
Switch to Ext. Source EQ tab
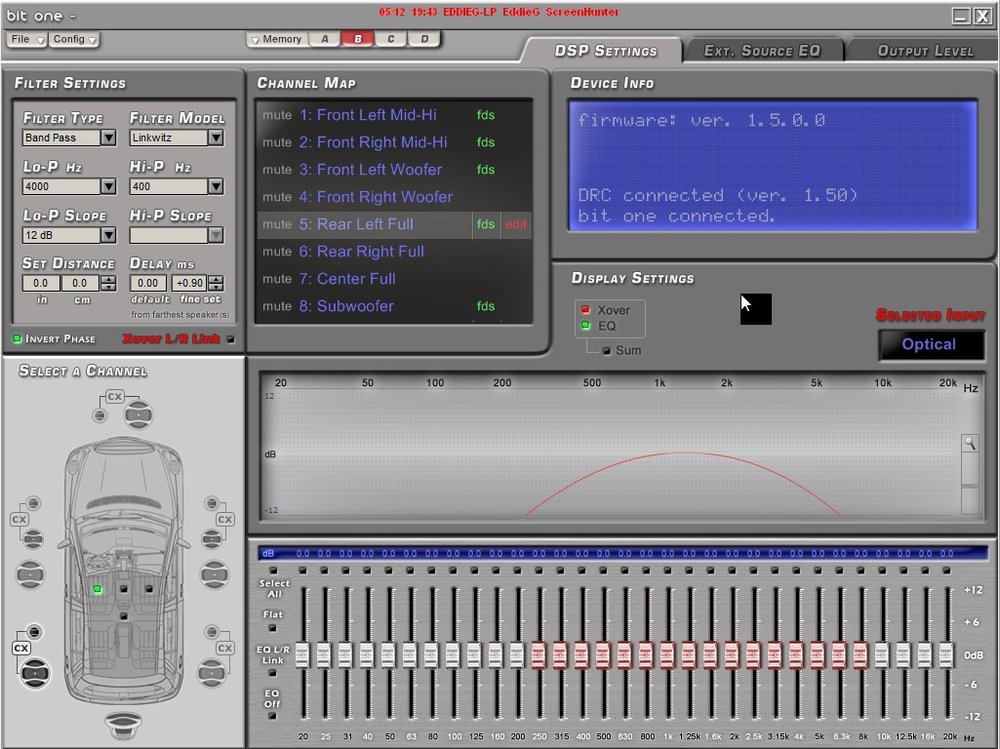[x=762, y=50]
